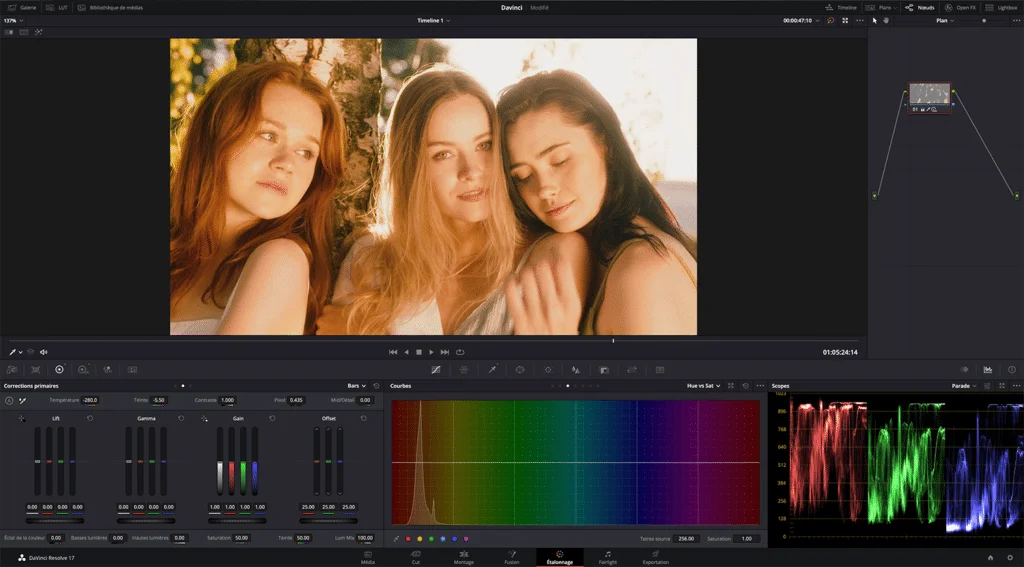Toggle the Lightbox view
The height and width of the screenshot is (567, 1024).
[x=1001, y=8]
